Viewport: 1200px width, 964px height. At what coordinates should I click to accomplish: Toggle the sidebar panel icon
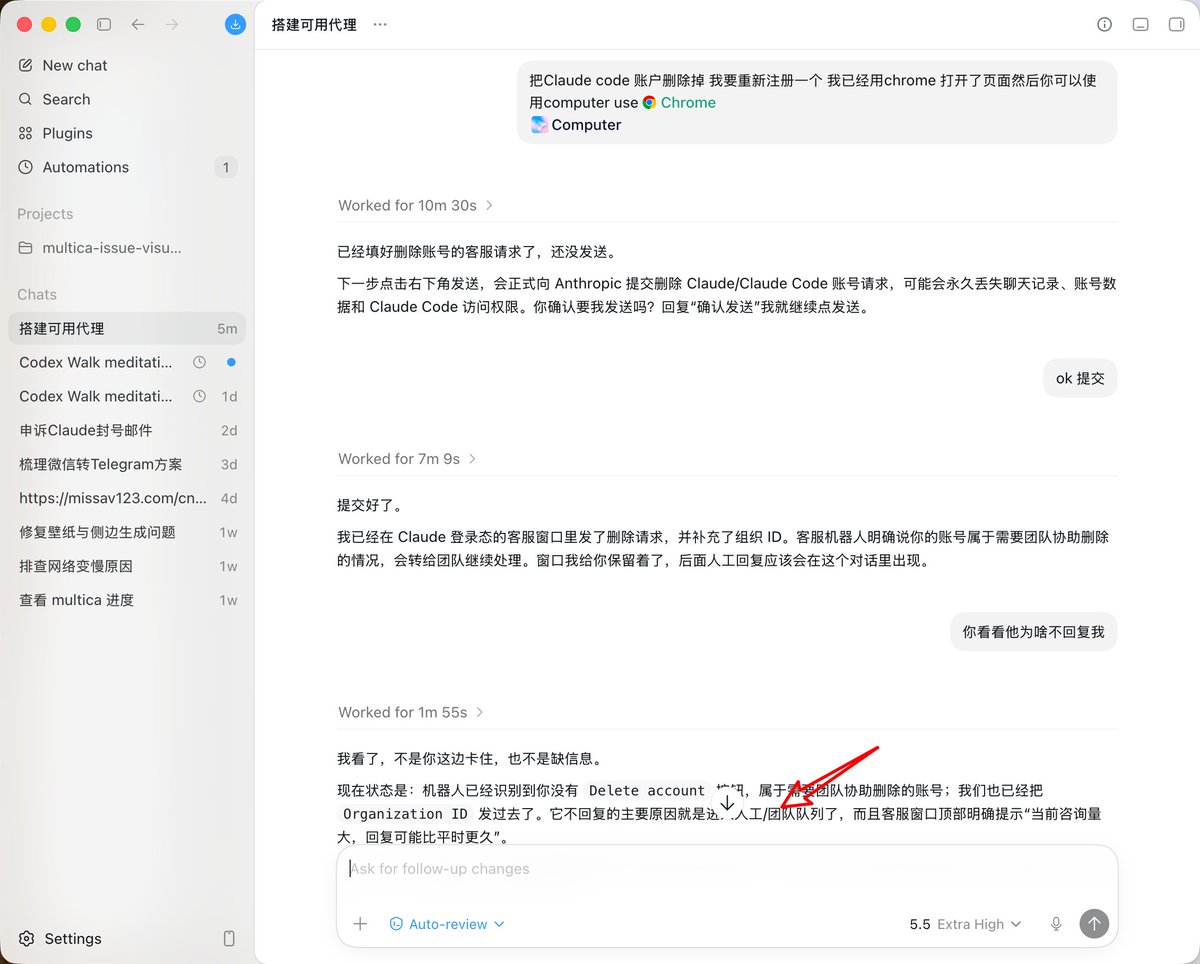(x=104, y=24)
